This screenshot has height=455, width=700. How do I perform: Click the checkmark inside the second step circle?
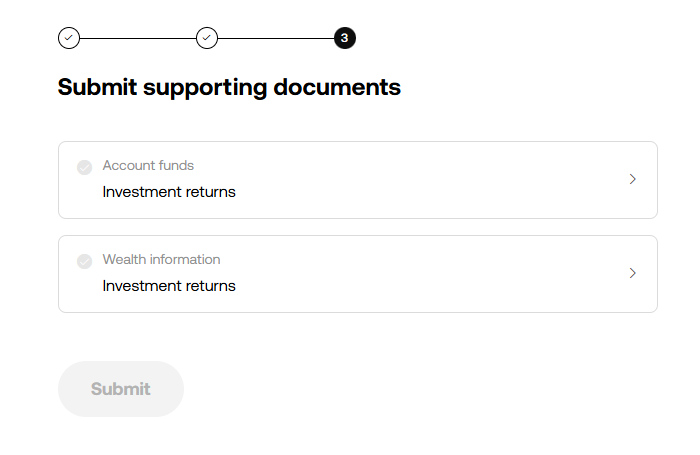pos(207,38)
